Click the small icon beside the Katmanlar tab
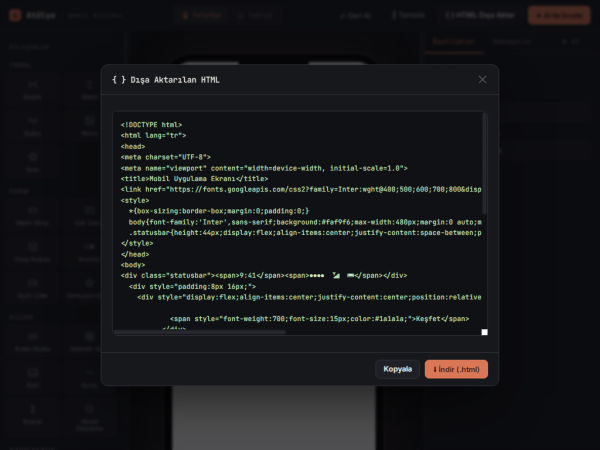Image resolution: width=600 pixels, height=450 pixels. (x=564, y=41)
